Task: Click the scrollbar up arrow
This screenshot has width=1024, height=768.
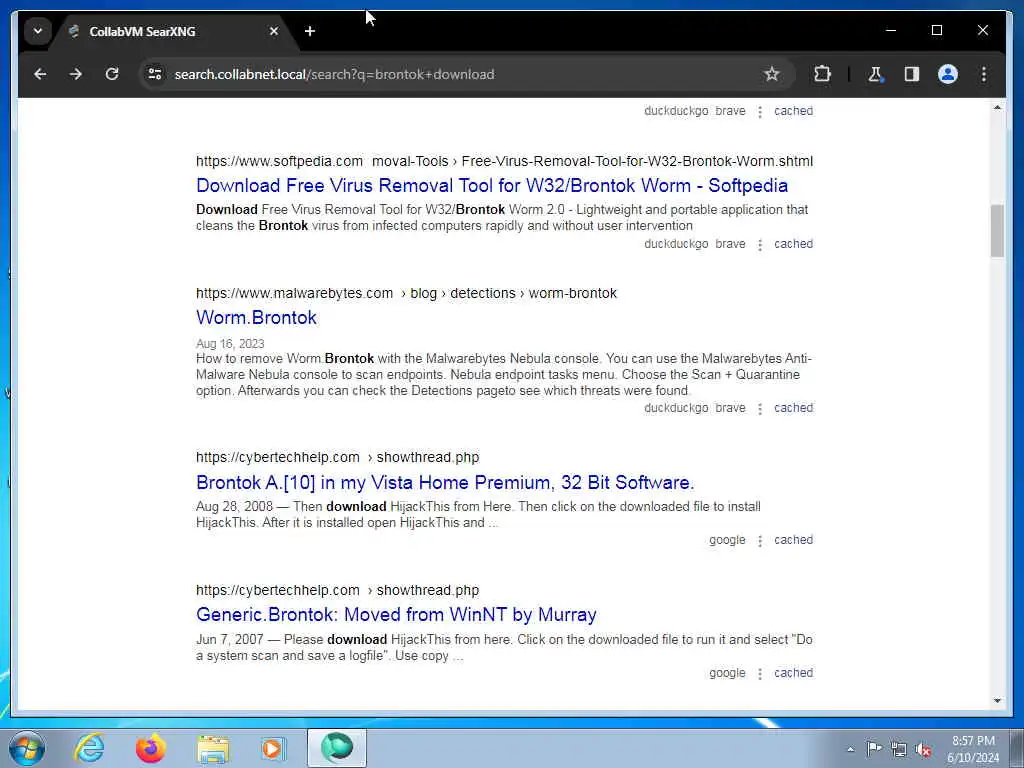Action: (x=997, y=107)
